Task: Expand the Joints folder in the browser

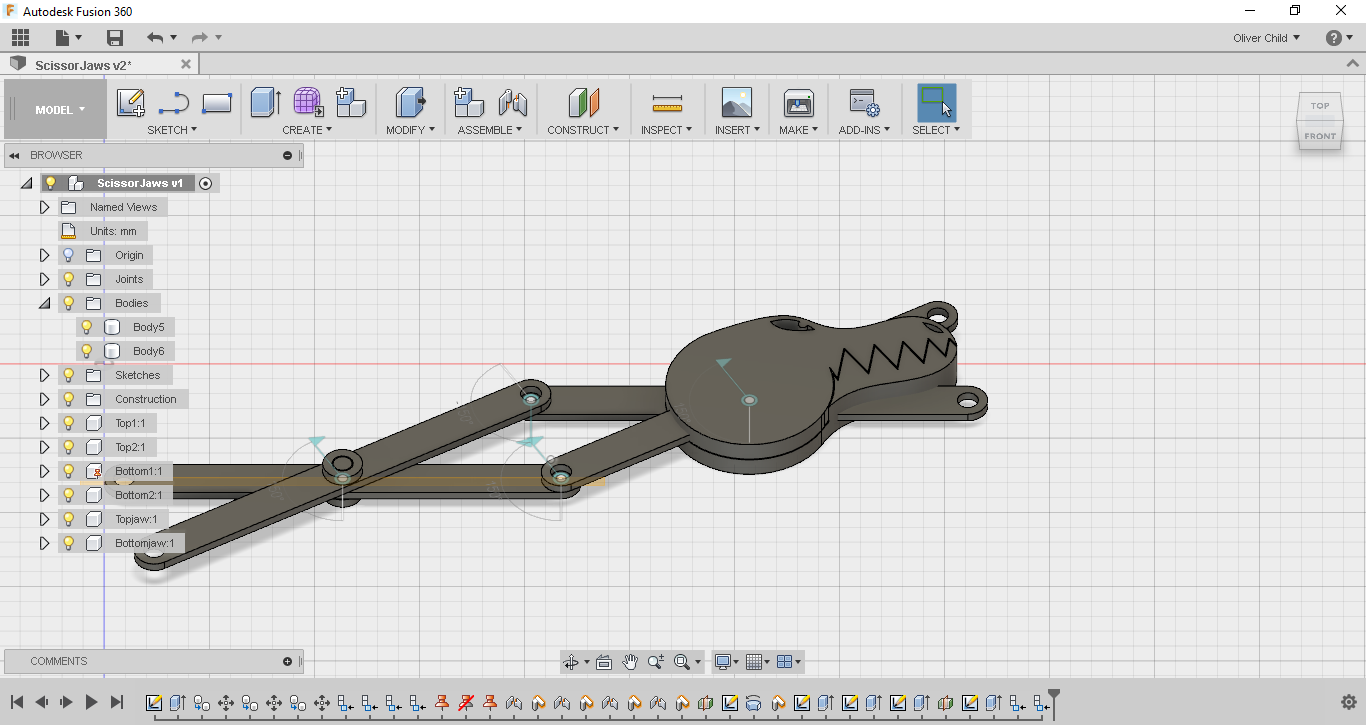Action: pyautogui.click(x=43, y=279)
